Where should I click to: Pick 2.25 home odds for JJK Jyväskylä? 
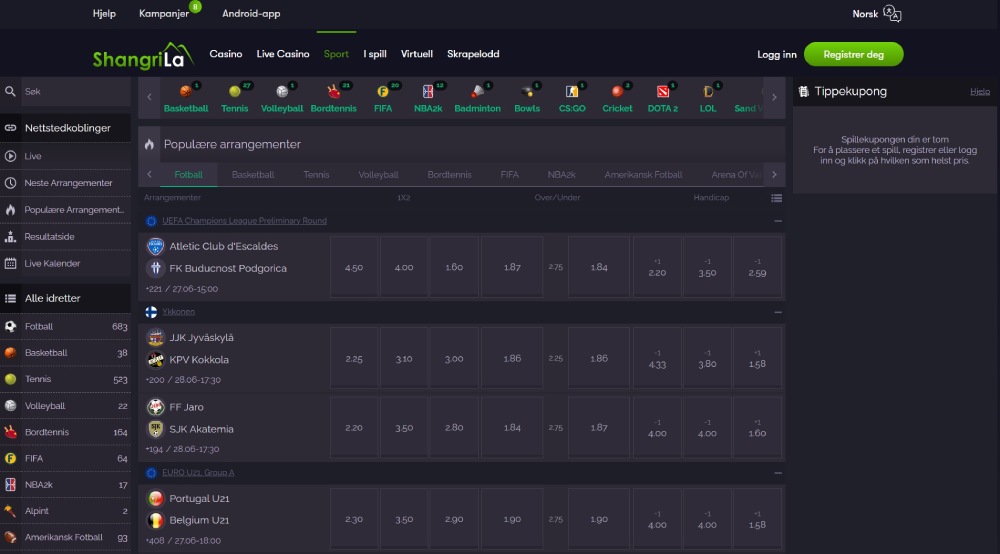[354, 358]
